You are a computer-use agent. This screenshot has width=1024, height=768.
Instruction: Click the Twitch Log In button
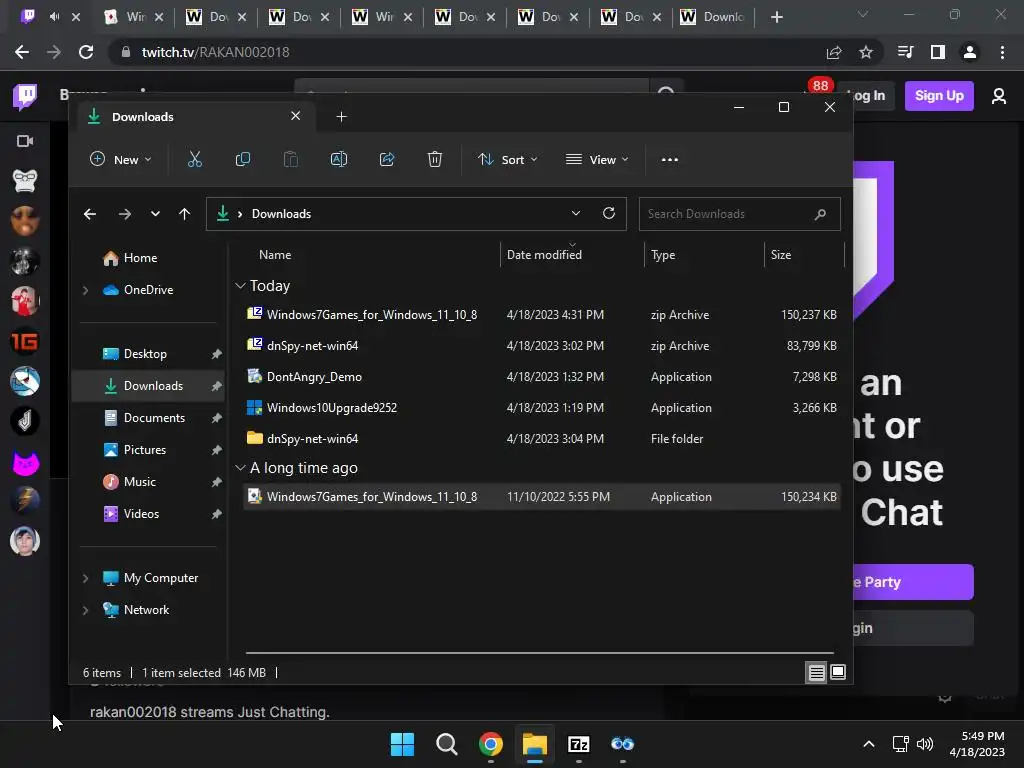(867, 96)
